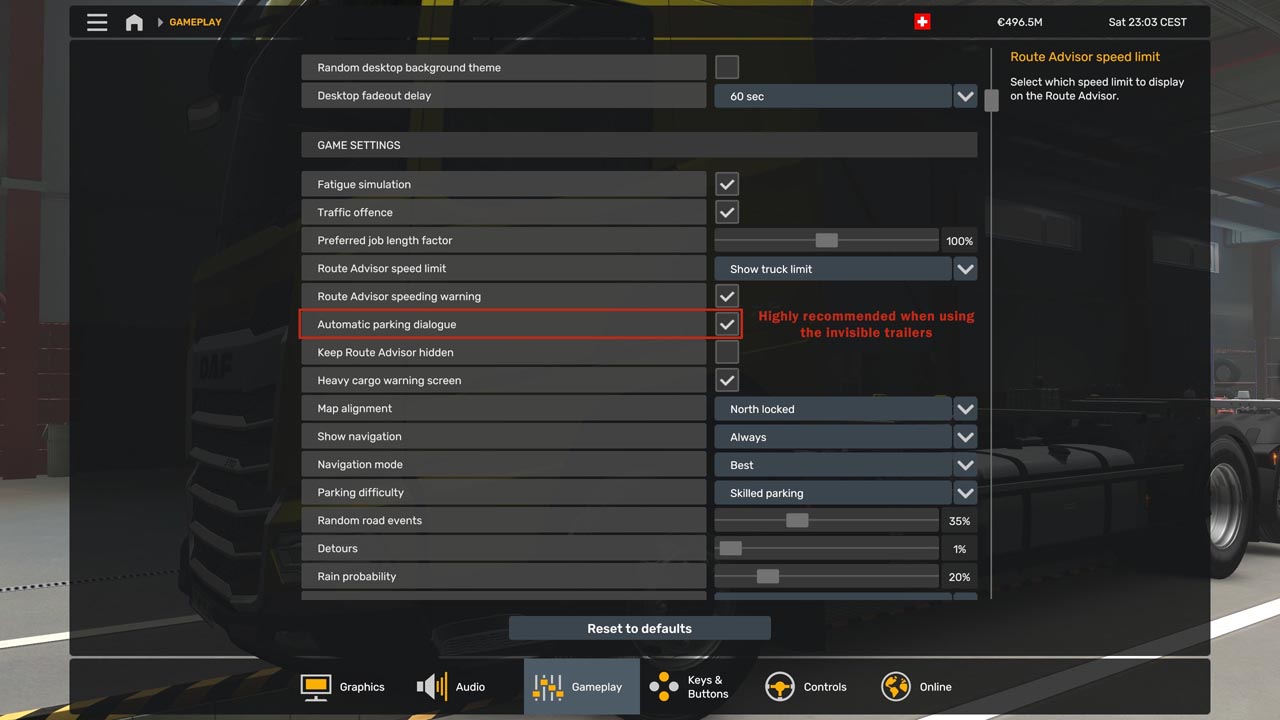Screen dimensions: 1280x720
Task: Open the Parking difficulty dropdown
Action: tap(846, 492)
